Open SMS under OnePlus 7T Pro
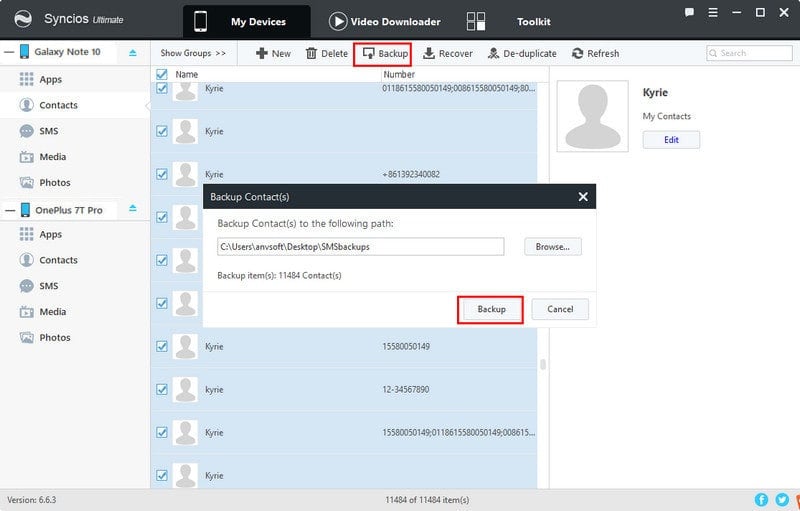Screen dimensions: 800x511 (74, 286)
